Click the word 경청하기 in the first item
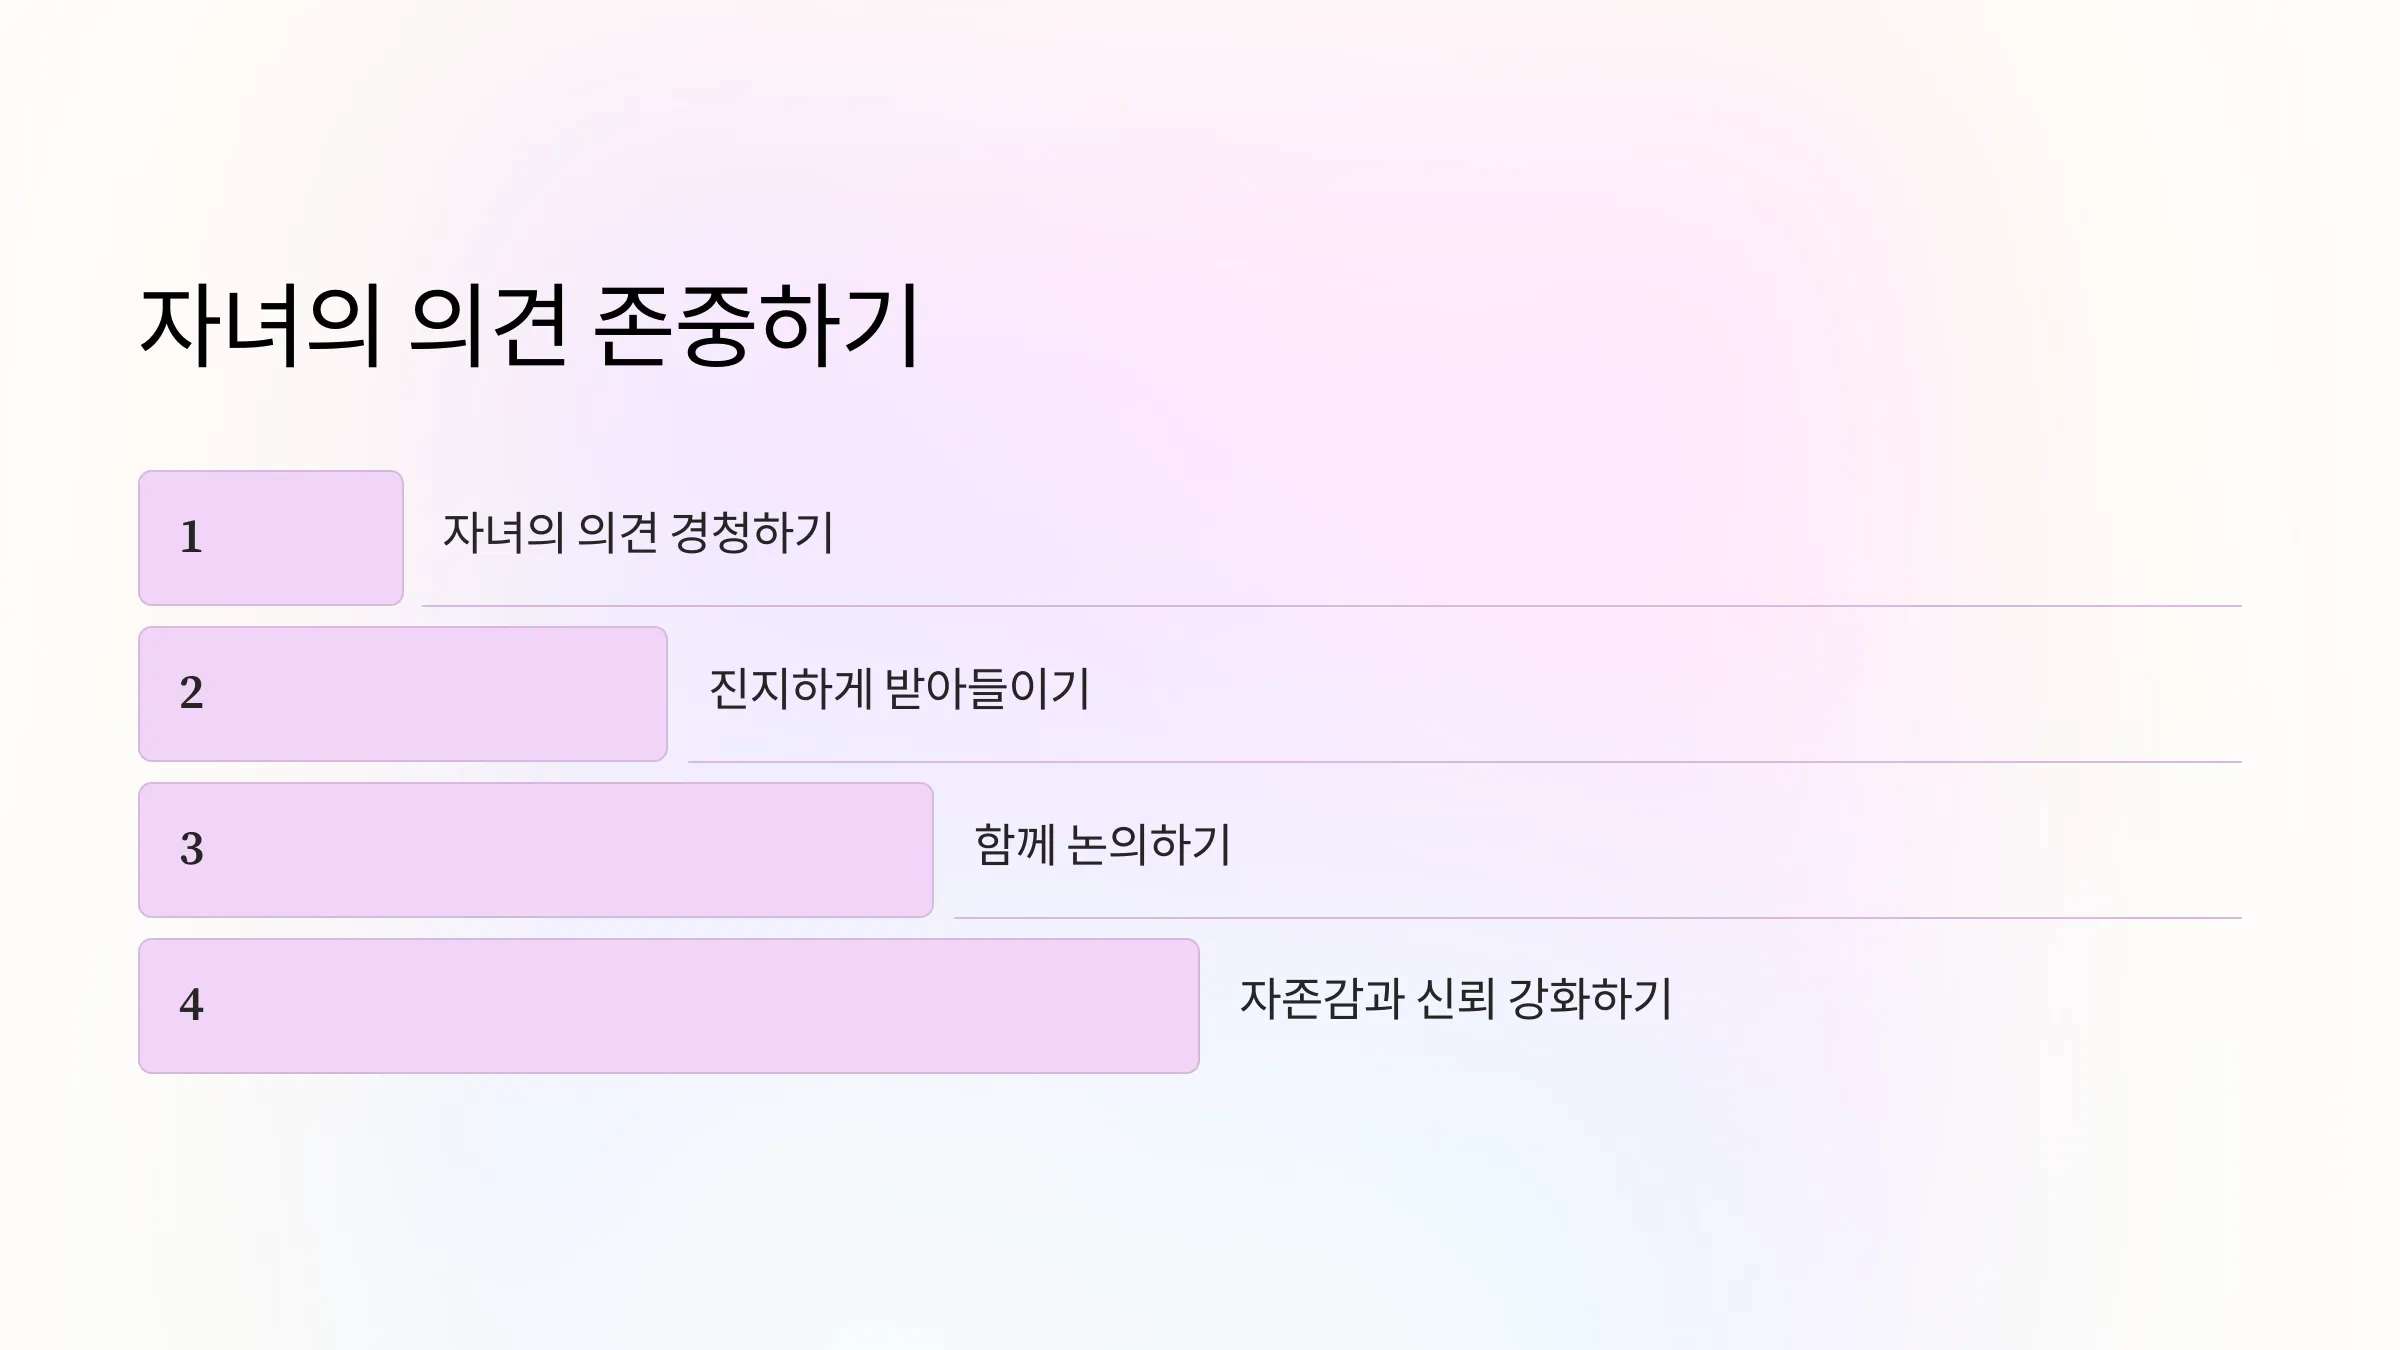 [752, 533]
